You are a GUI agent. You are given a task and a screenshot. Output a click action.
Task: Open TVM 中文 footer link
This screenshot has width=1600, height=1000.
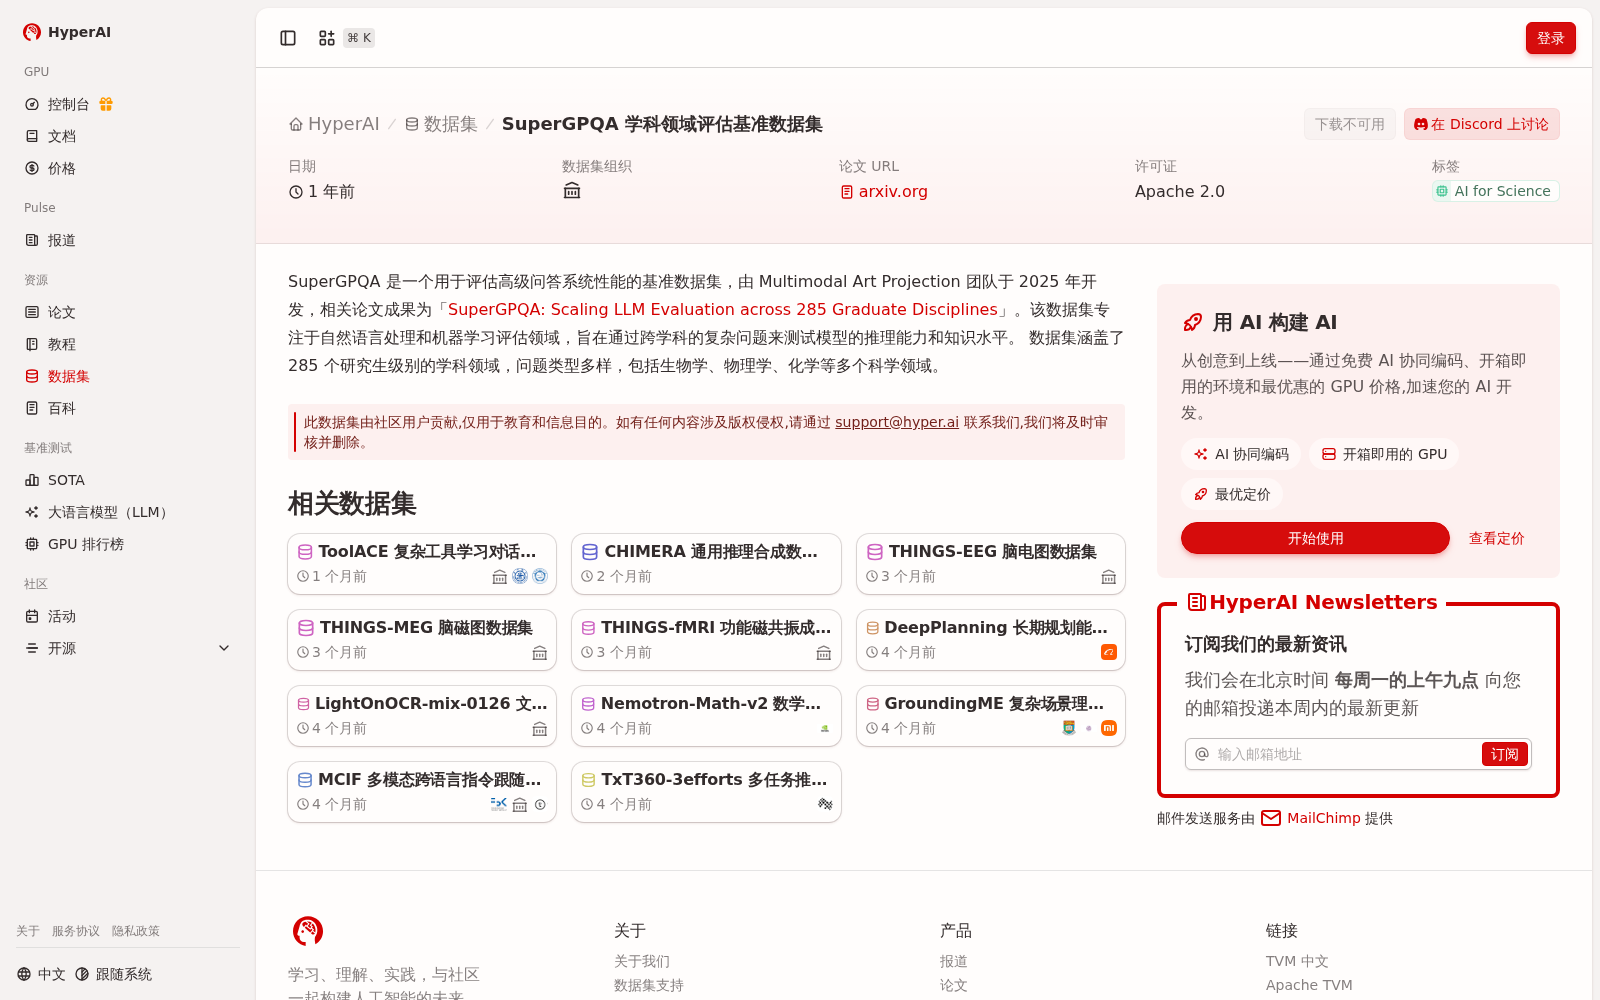[x=1297, y=961]
